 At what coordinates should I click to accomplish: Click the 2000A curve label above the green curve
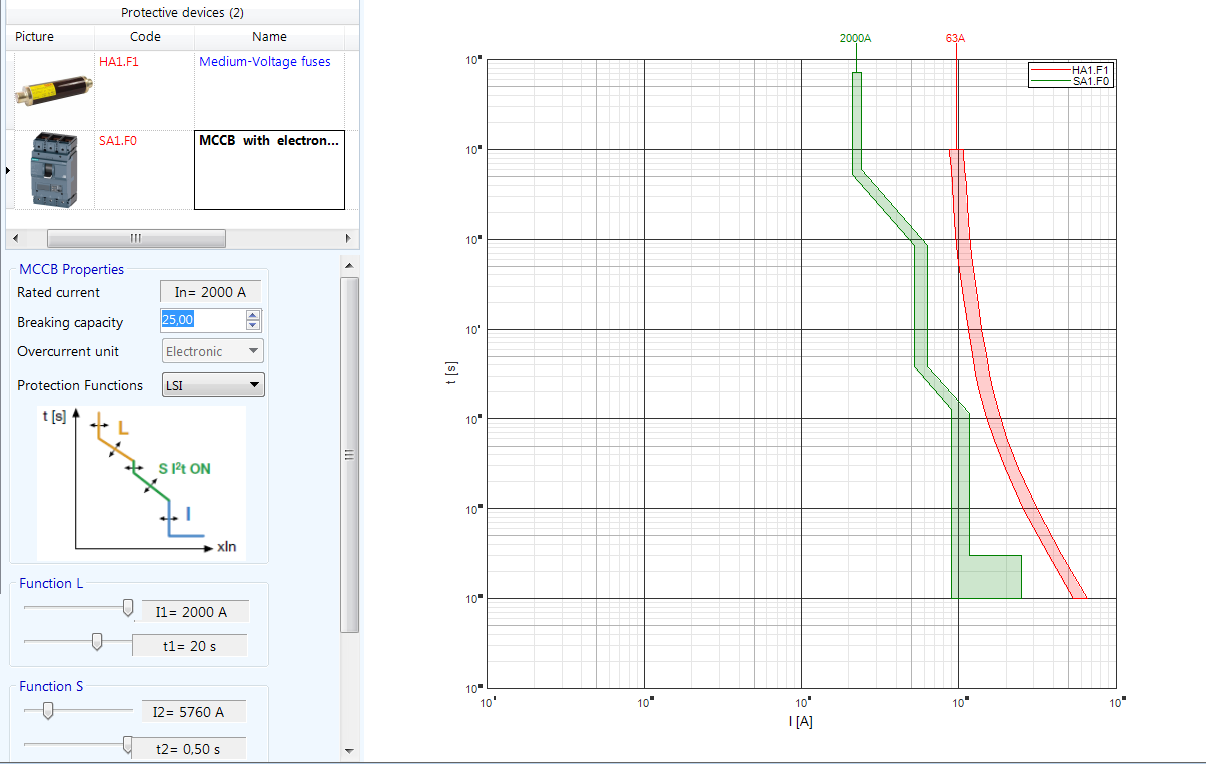(x=856, y=38)
